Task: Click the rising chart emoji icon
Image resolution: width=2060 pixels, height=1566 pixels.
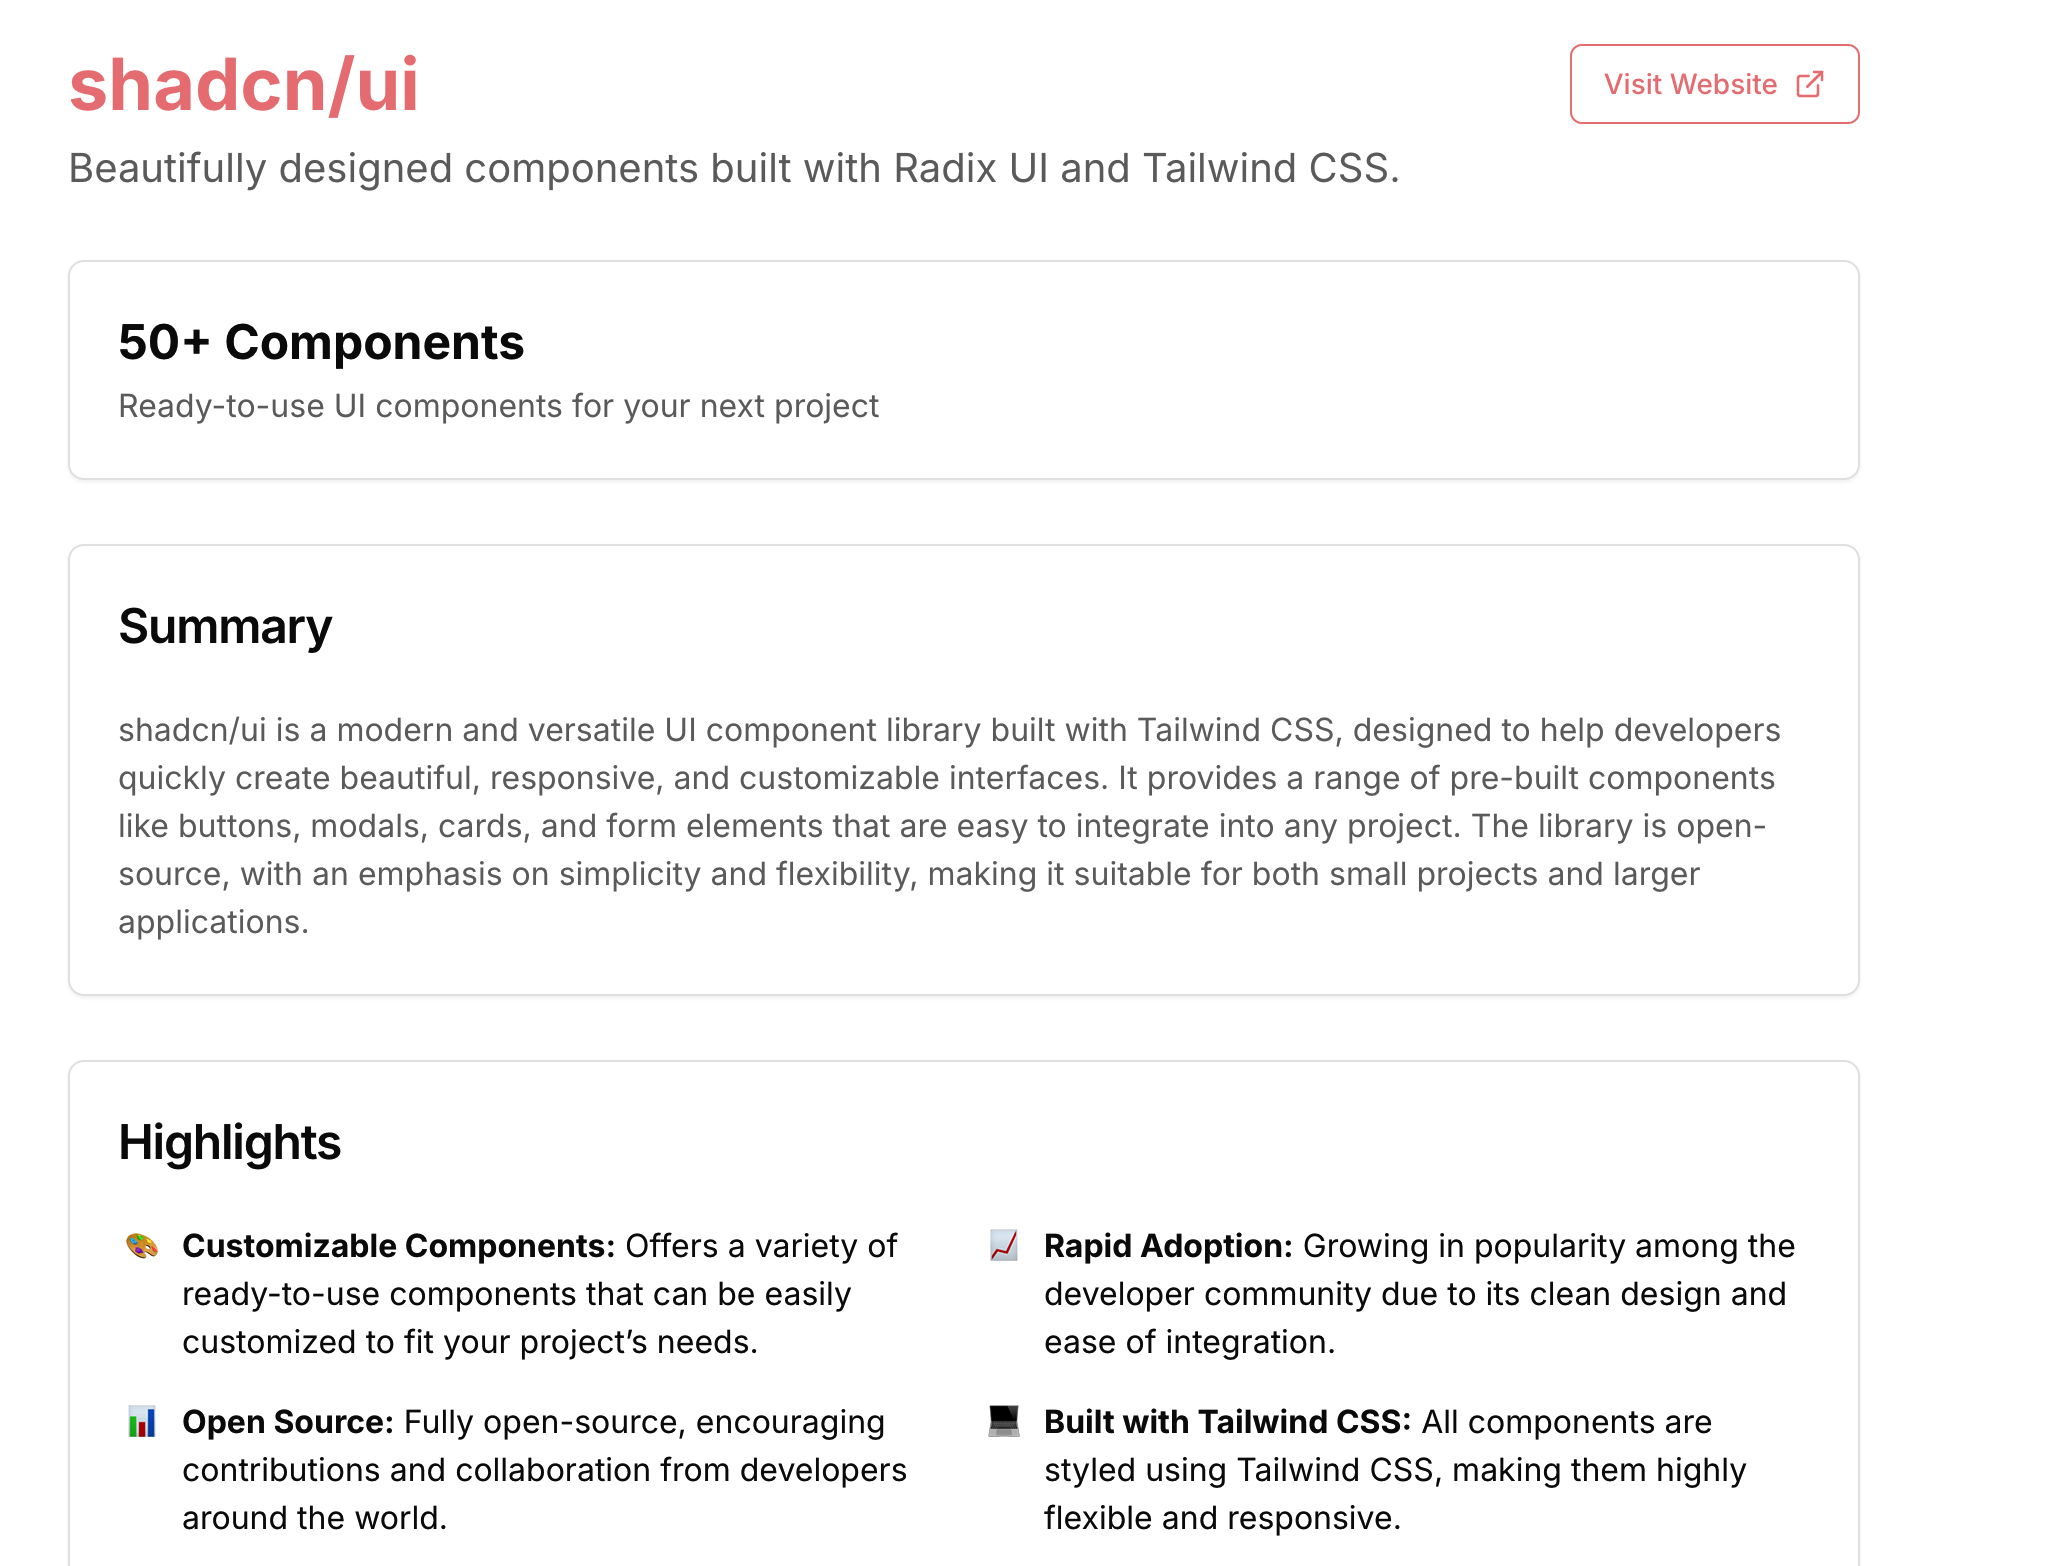Action: [1004, 1246]
